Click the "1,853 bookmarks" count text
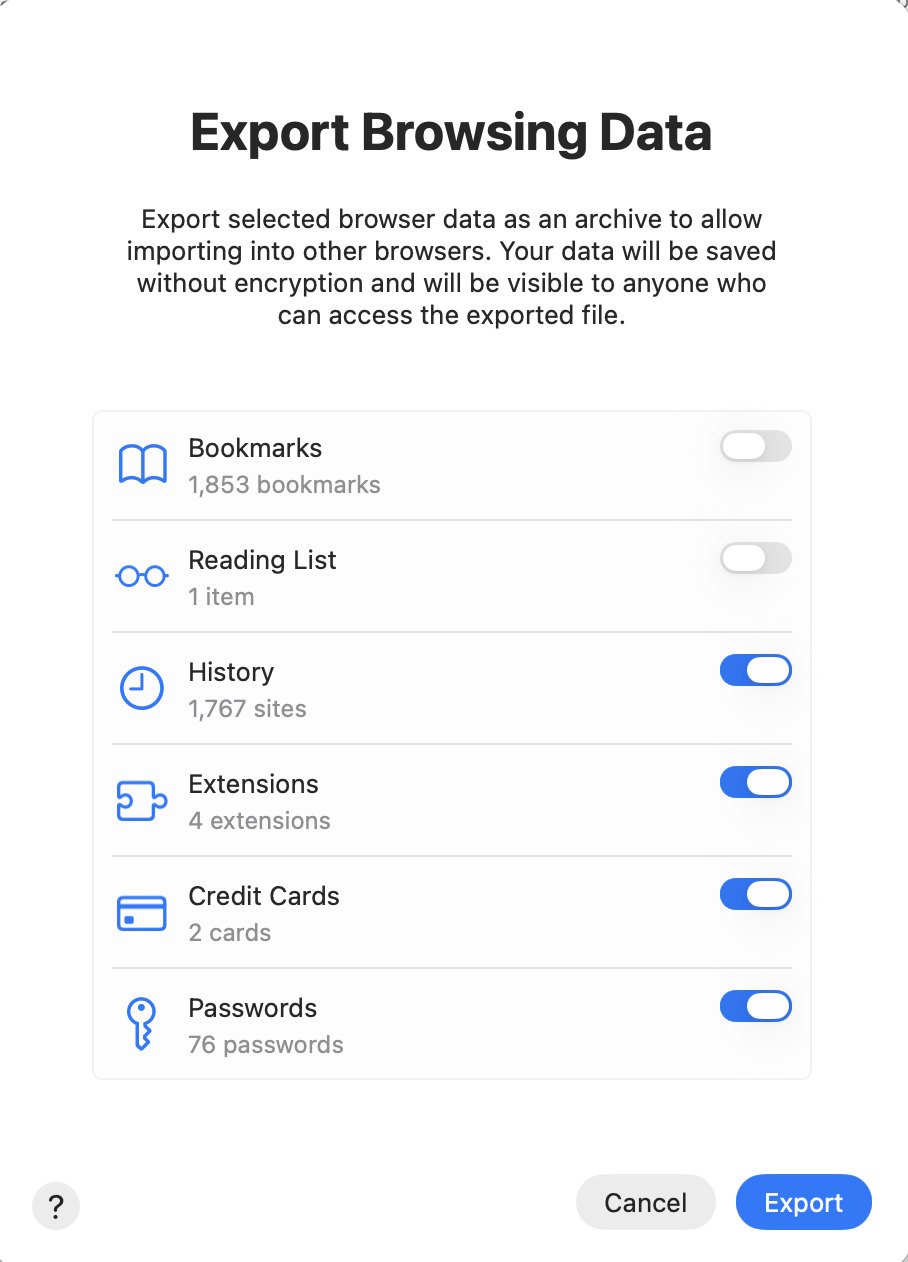 point(284,485)
